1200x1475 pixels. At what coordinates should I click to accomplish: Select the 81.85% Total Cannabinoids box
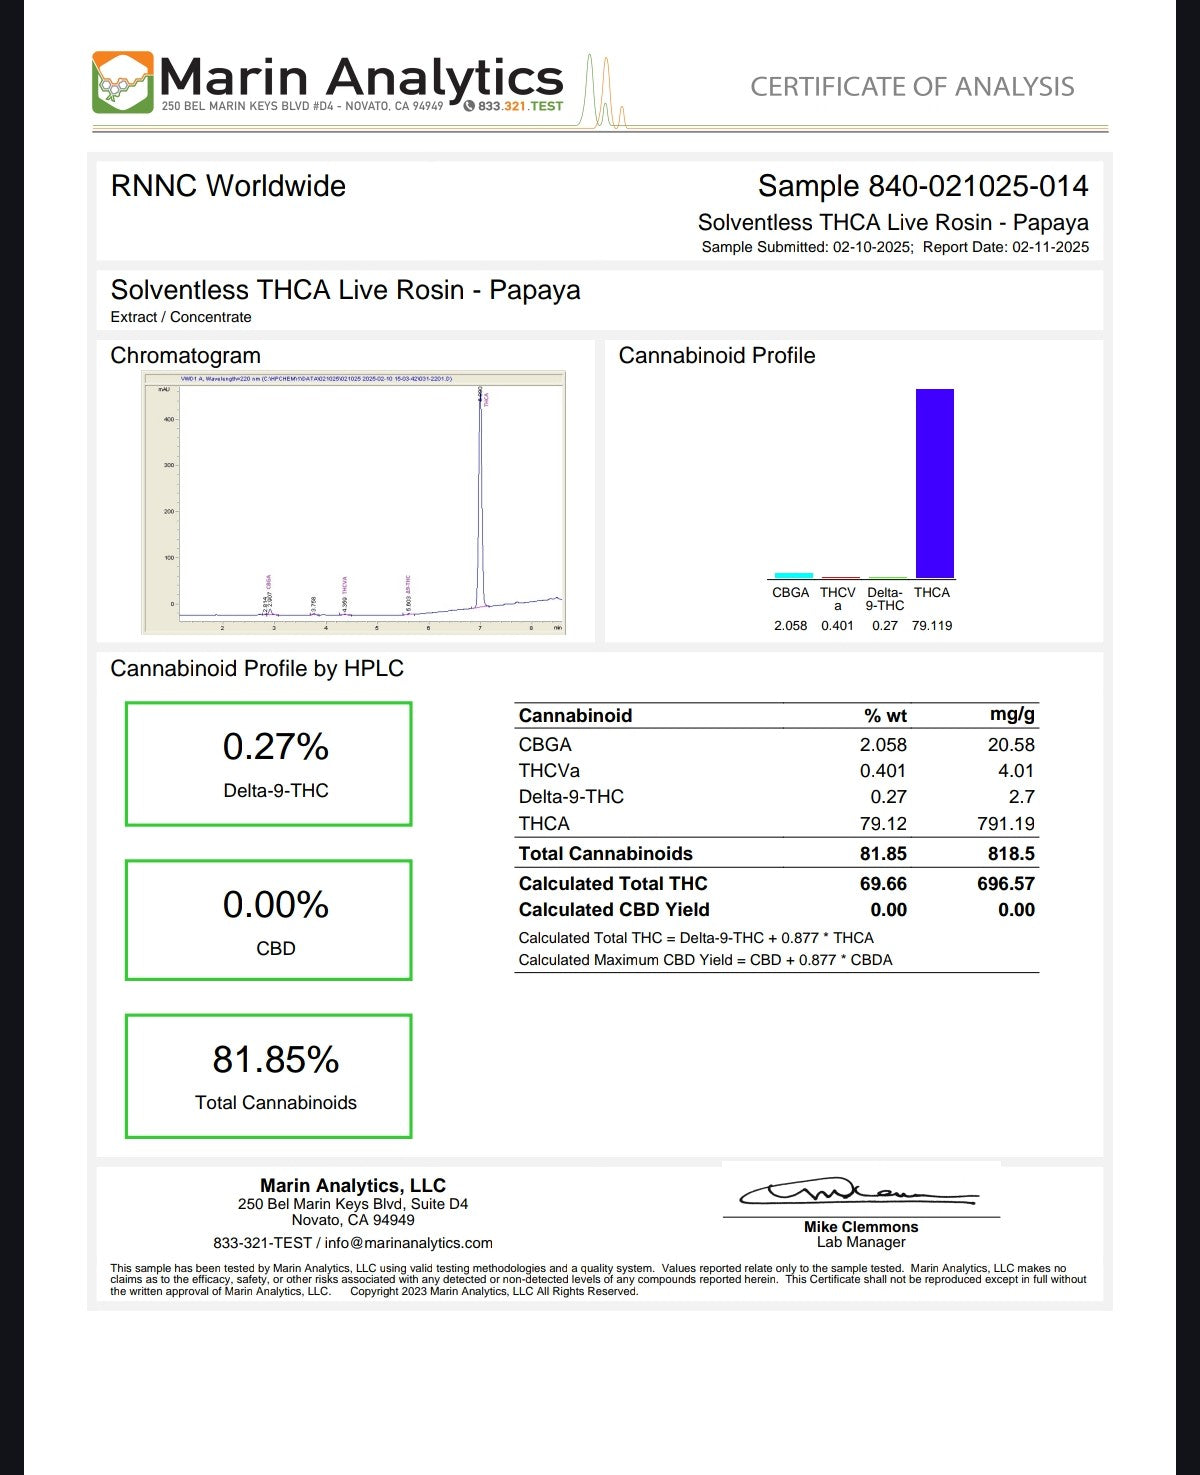point(268,1076)
